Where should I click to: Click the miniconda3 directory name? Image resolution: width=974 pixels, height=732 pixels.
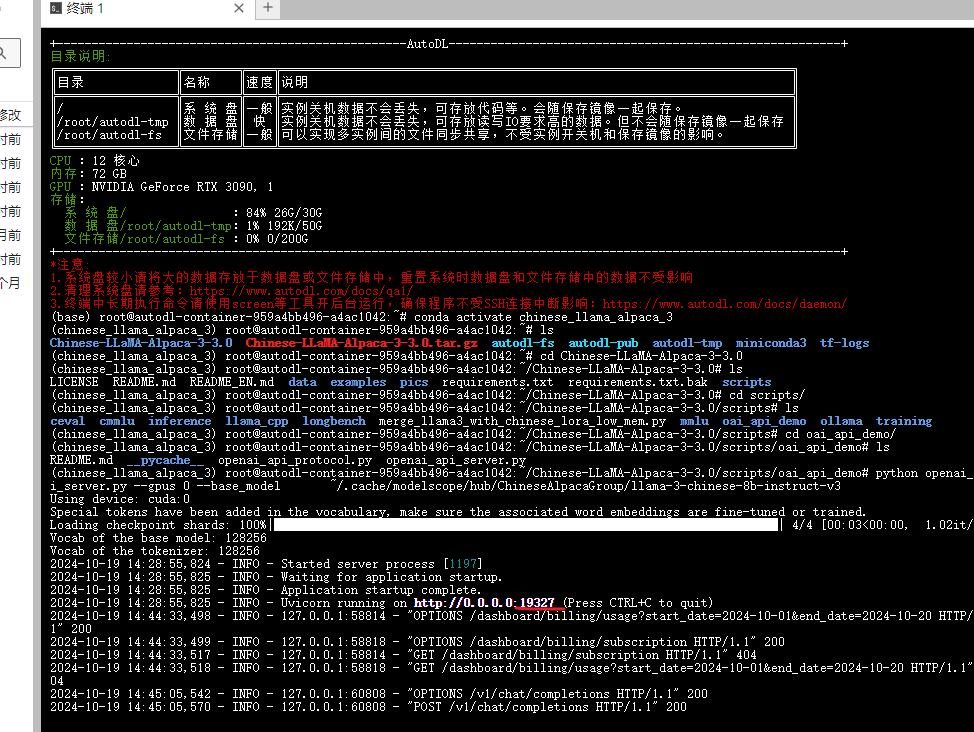point(771,343)
